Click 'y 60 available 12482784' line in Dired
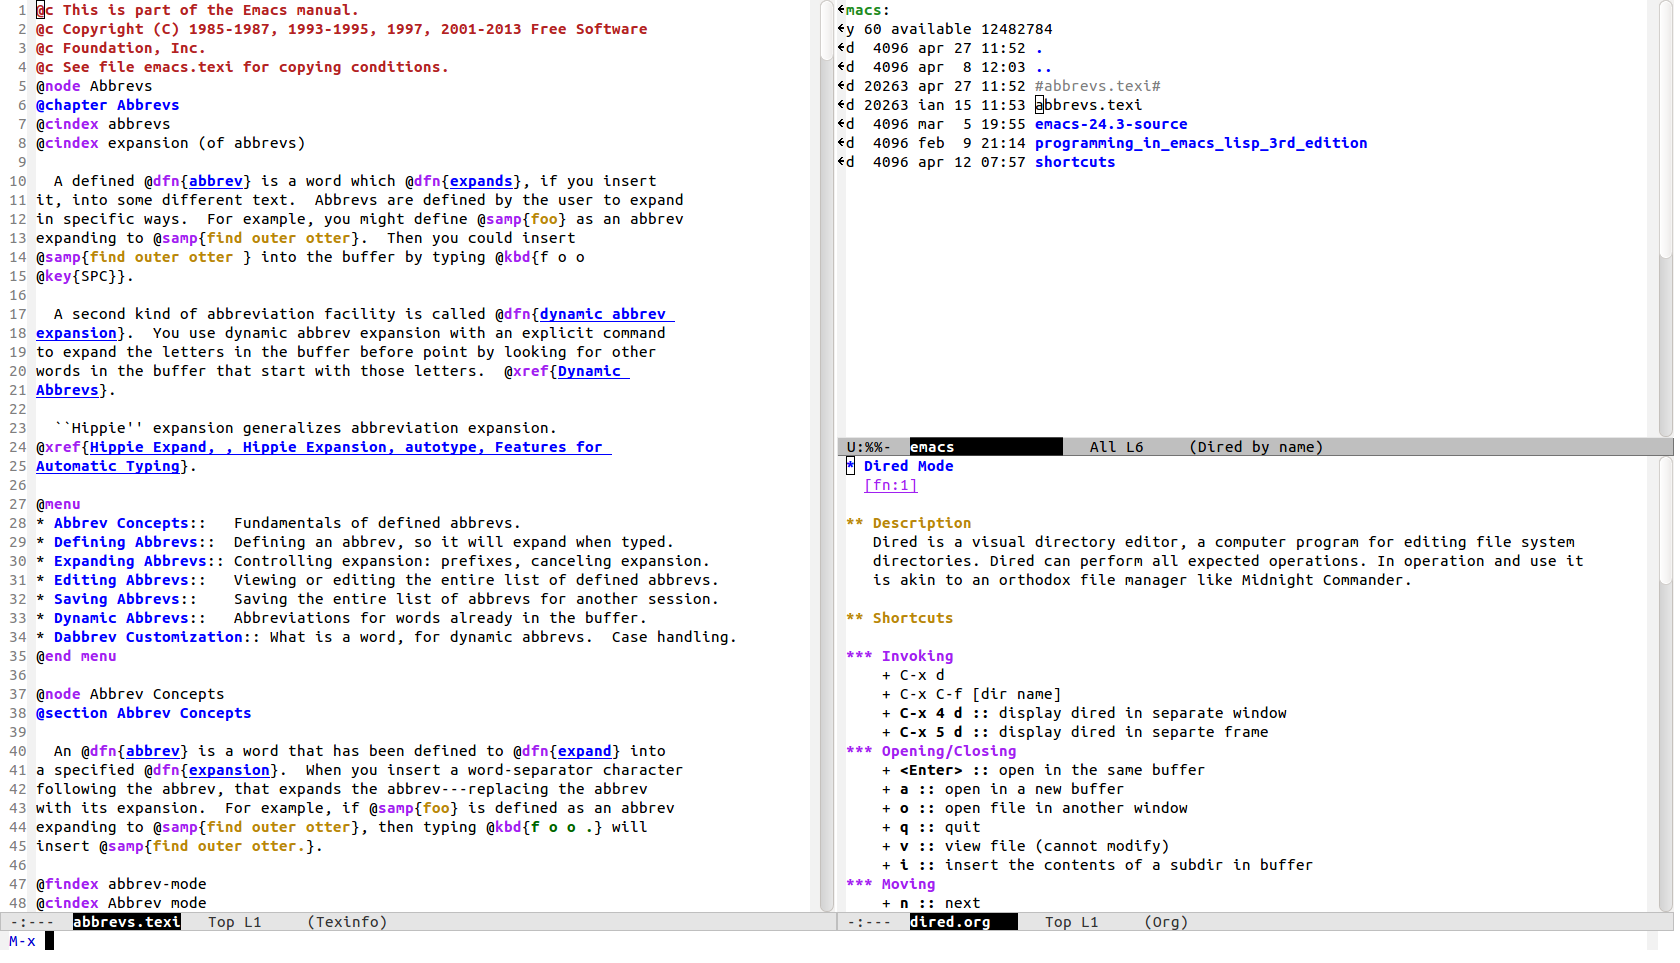The height and width of the screenshot is (963, 1680). pos(949,29)
